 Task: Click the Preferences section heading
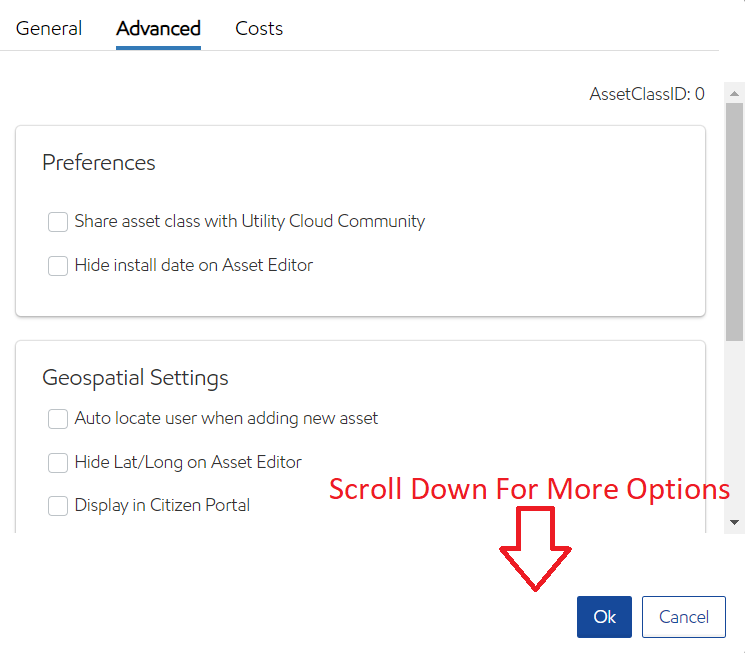99,163
